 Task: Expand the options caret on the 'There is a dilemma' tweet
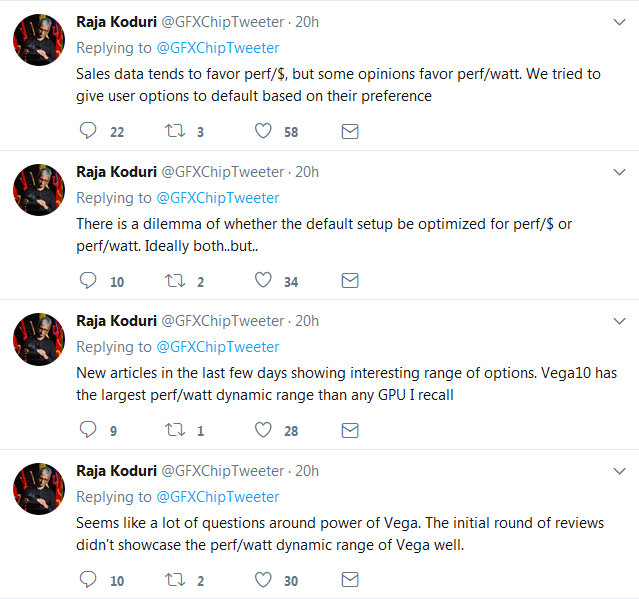coord(617,172)
